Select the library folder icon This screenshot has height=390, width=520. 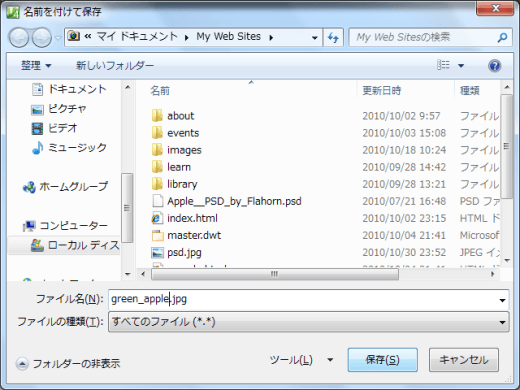pos(157,184)
